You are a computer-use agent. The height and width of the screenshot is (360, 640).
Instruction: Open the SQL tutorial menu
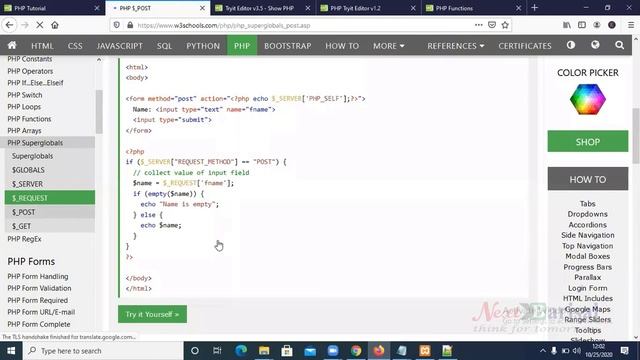pos(164,46)
